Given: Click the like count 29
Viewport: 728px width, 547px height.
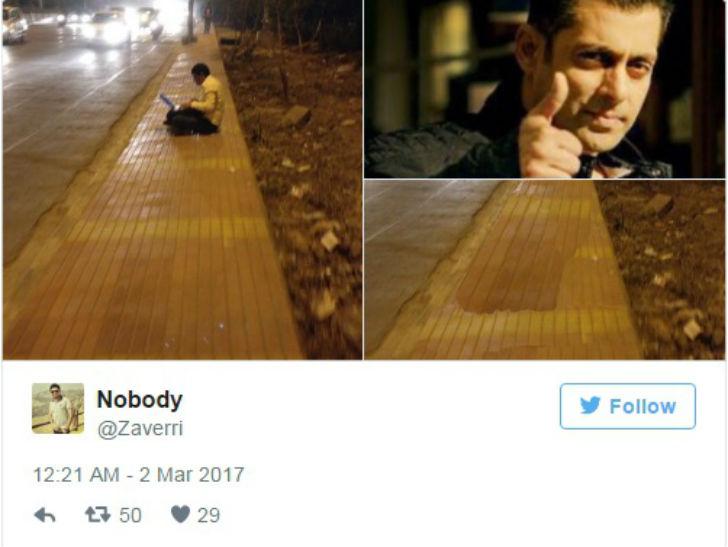Looking at the screenshot, I should tap(208, 515).
